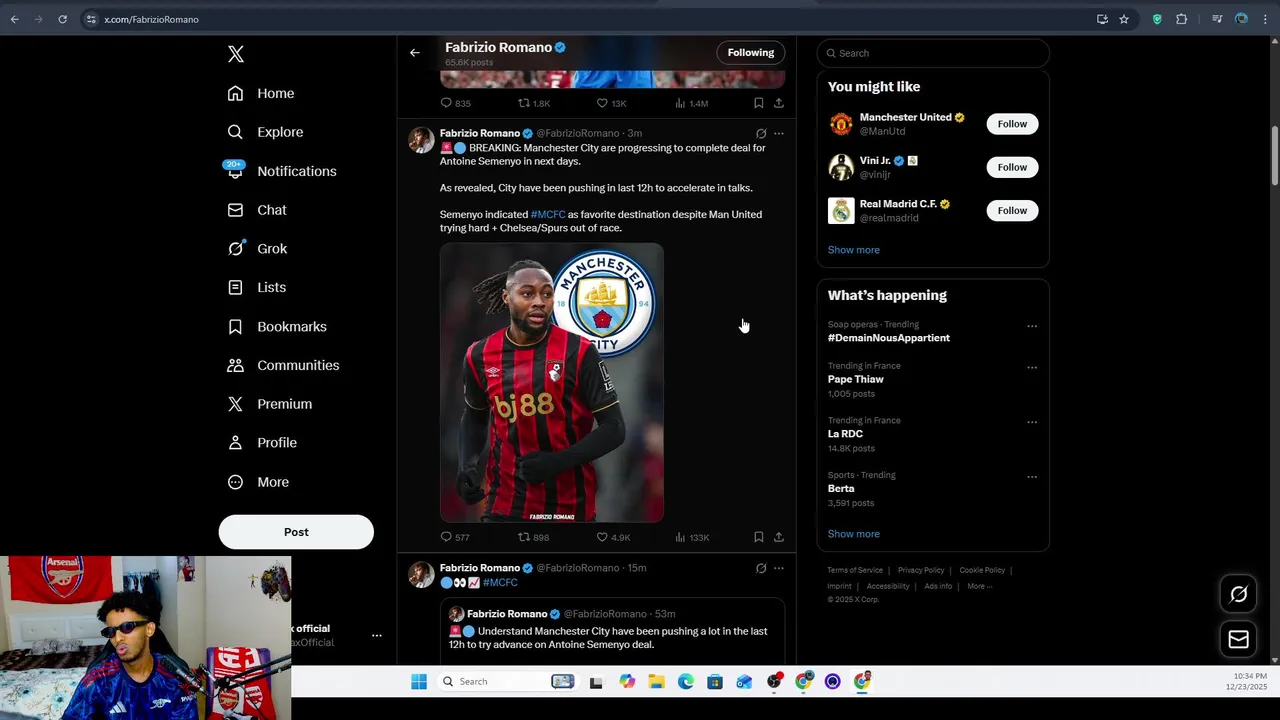Open options for #DemainNousAppartient trend
1280x720 pixels.
[1032, 326]
